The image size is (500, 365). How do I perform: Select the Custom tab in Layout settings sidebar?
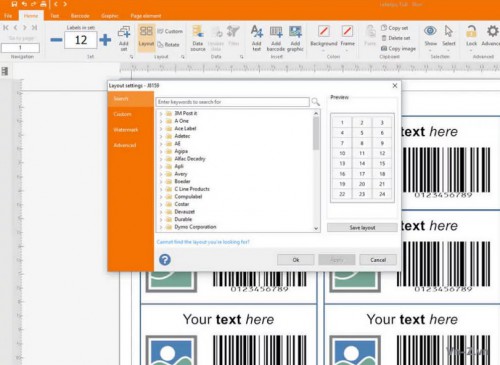pyautogui.click(x=122, y=114)
